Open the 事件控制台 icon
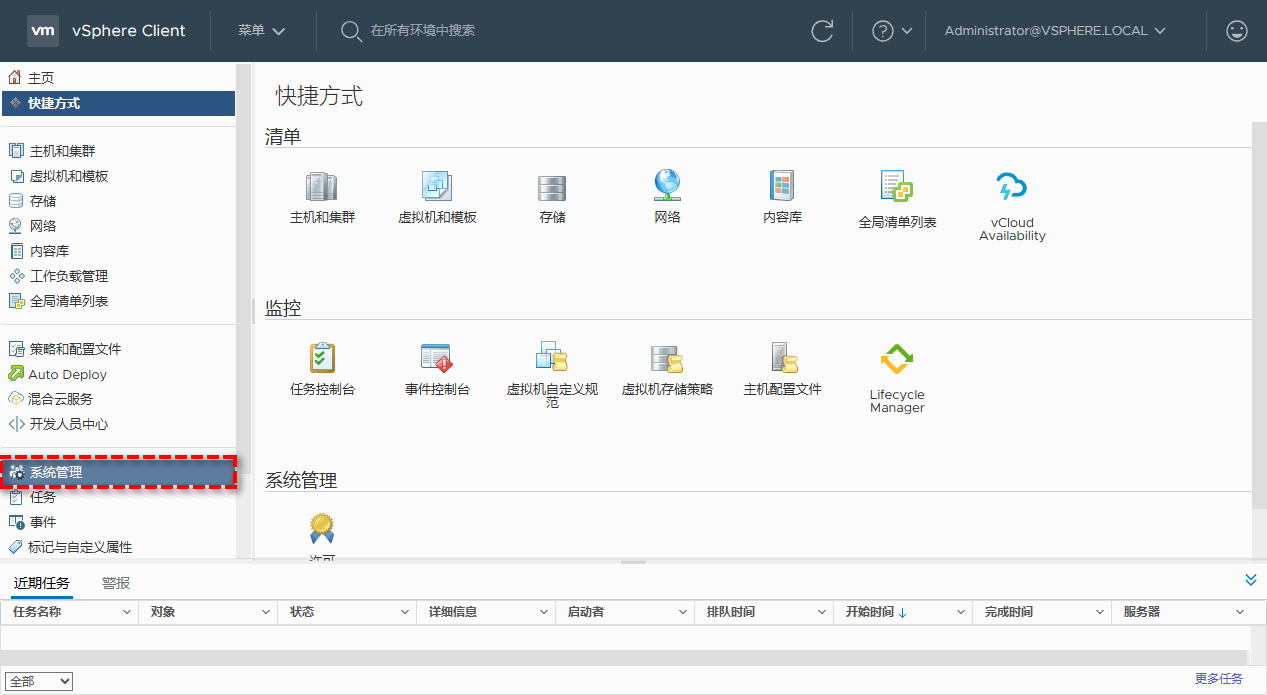1267x695 pixels. point(437,358)
